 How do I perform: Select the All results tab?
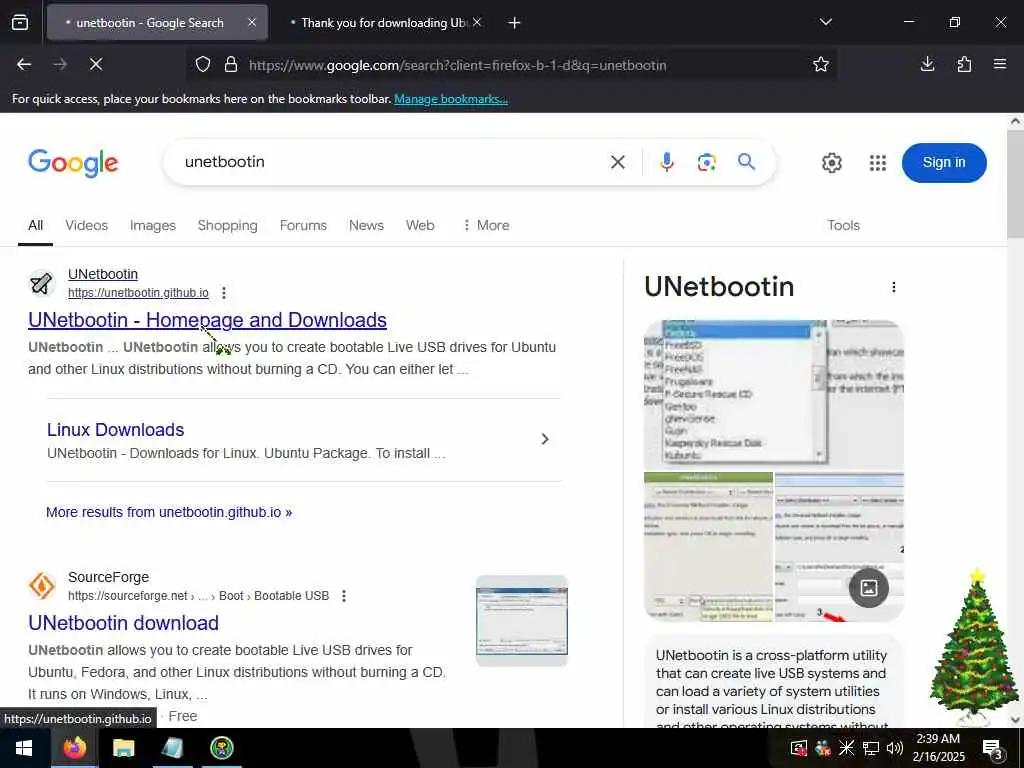(x=35, y=225)
